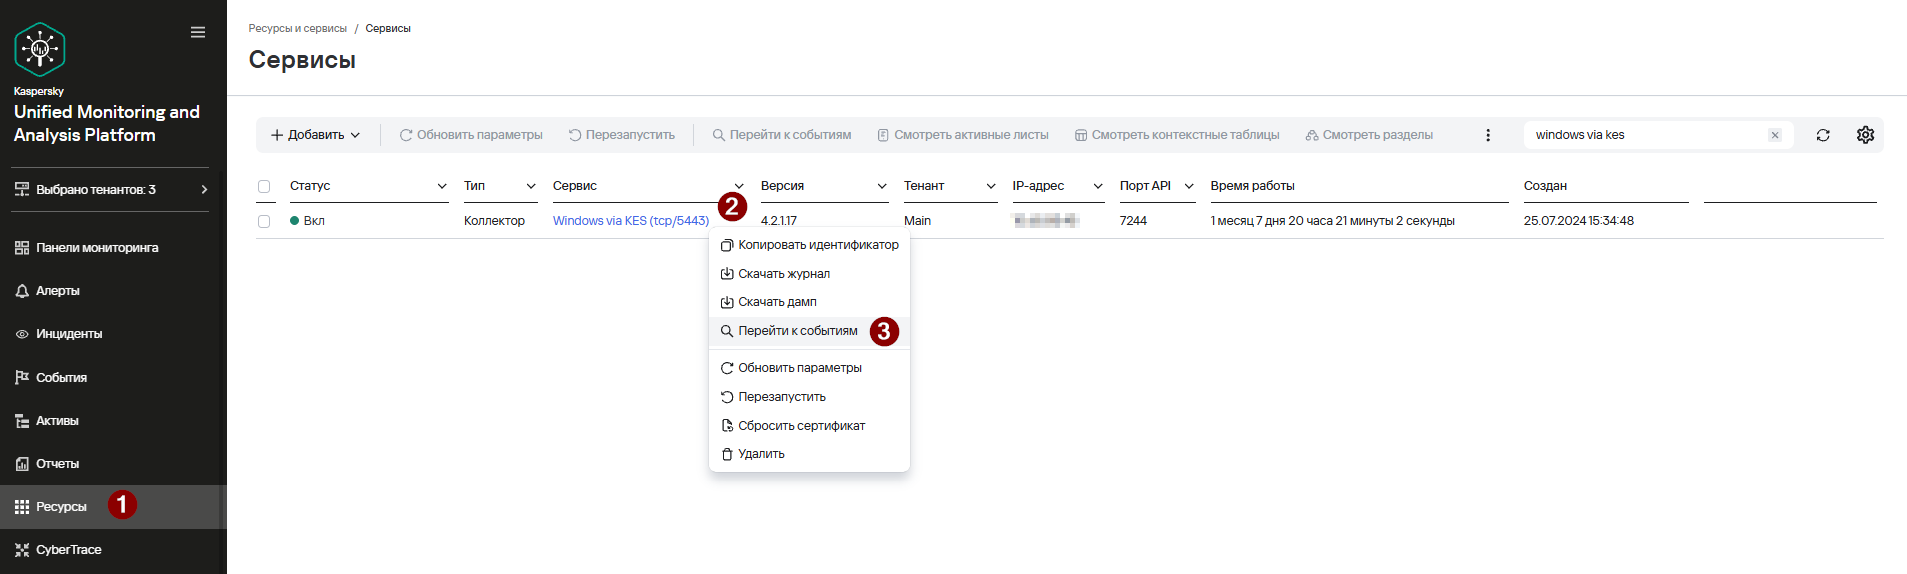This screenshot has height=574, width=1907.
Task: Choose Перезапустить in context menu
Action: tap(809, 397)
